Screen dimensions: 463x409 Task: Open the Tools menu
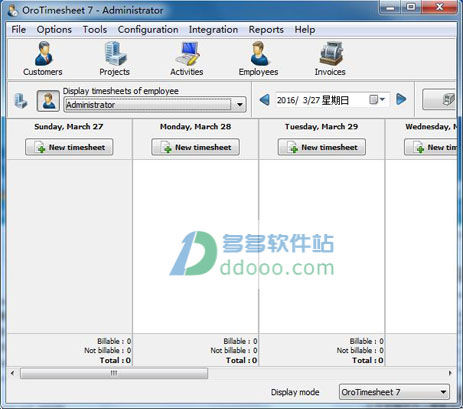point(95,30)
